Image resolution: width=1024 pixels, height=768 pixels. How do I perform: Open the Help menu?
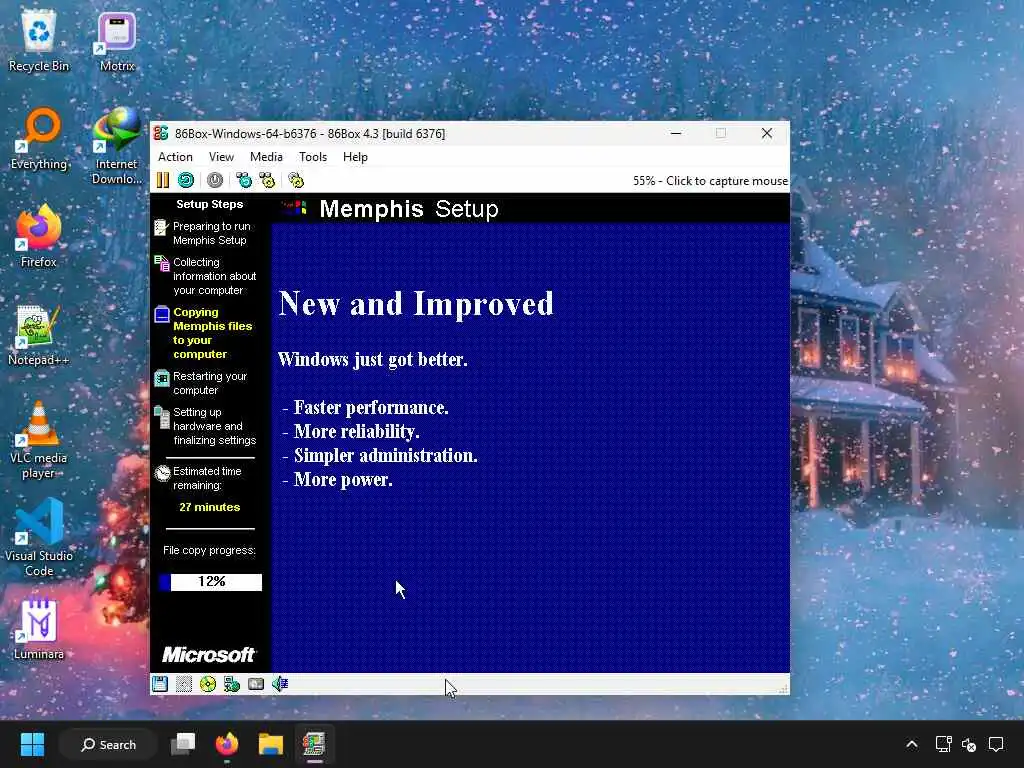(x=355, y=157)
